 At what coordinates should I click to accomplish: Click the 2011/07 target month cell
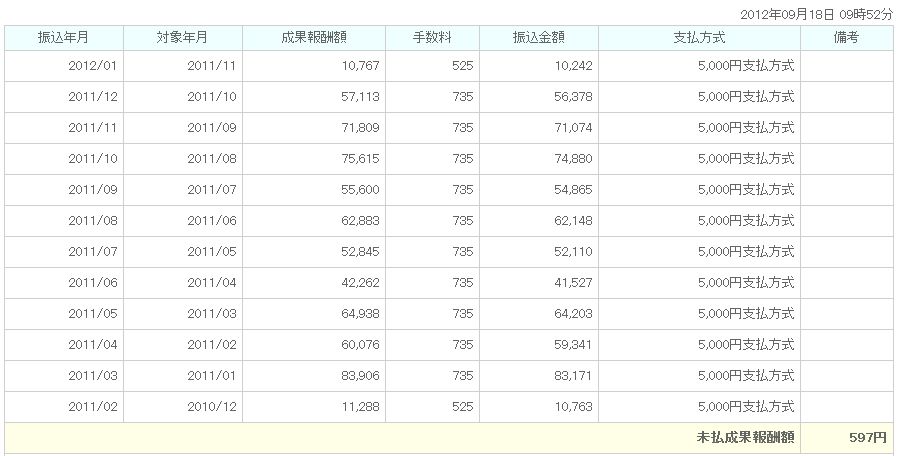[x=183, y=190]
